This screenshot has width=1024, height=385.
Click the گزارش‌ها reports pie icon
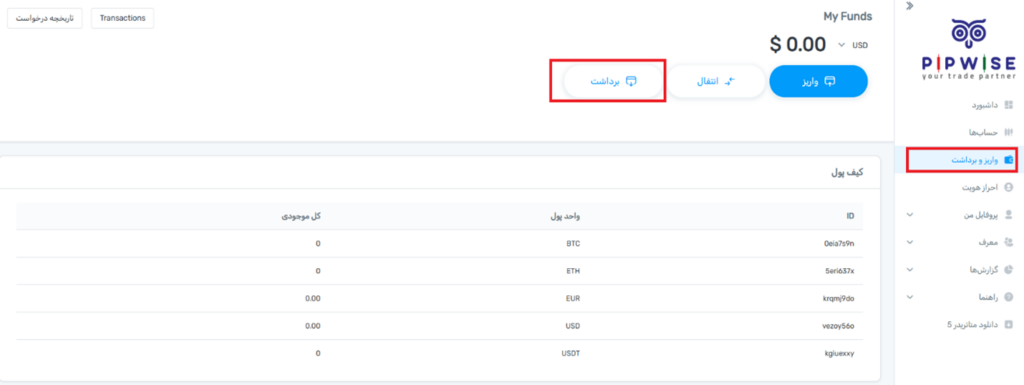1009,269
